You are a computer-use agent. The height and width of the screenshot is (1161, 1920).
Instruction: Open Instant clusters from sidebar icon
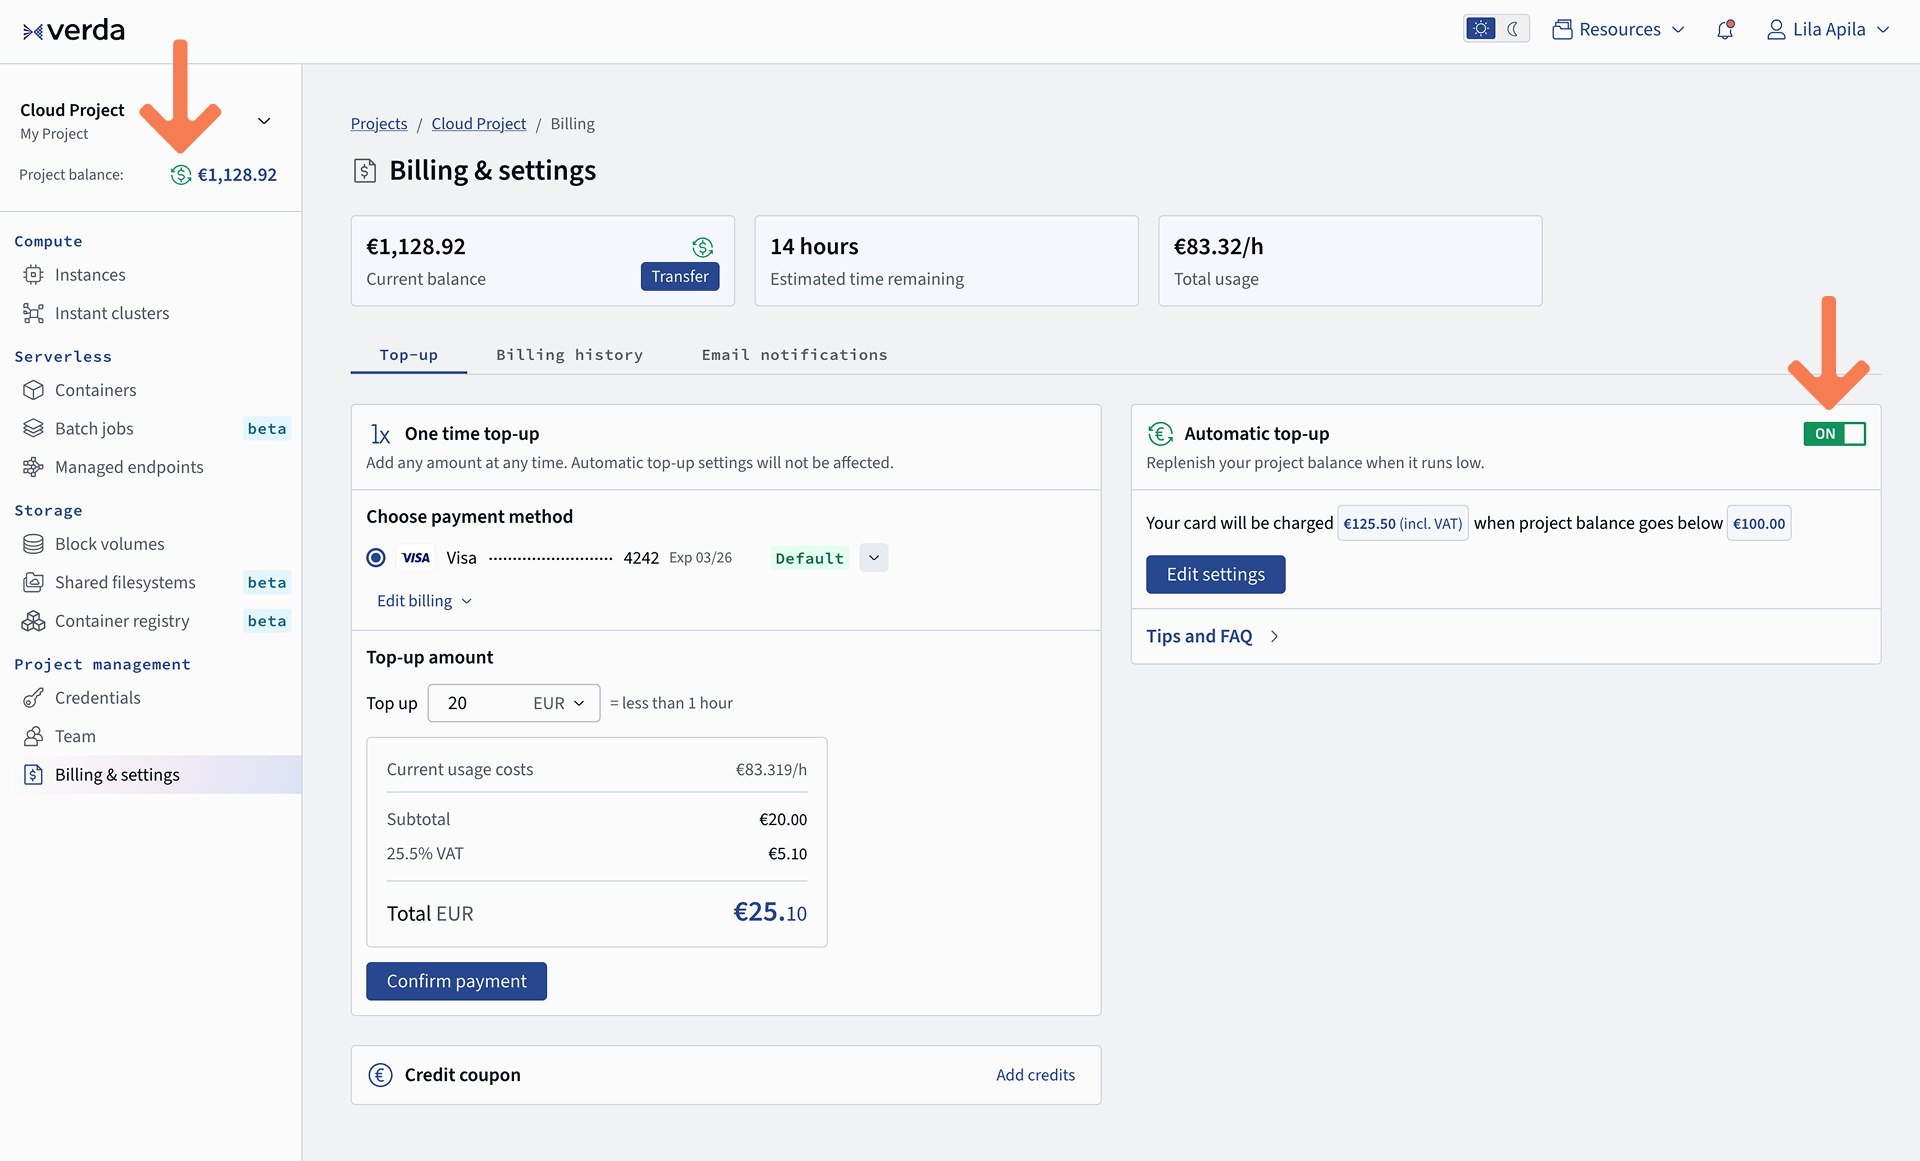click(33, 313)
